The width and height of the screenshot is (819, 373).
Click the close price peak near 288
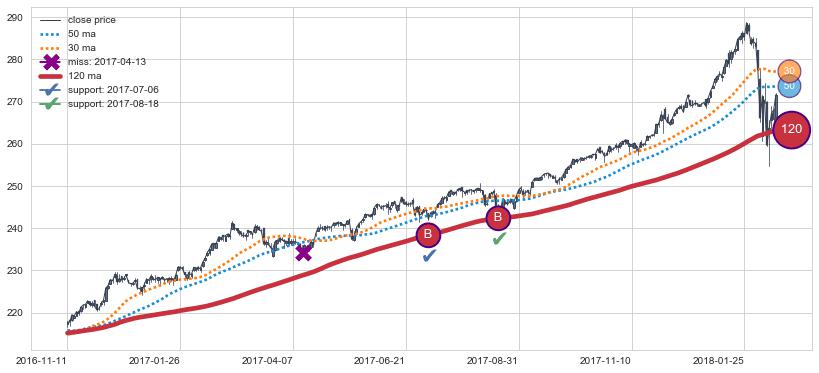coord(747,25)
